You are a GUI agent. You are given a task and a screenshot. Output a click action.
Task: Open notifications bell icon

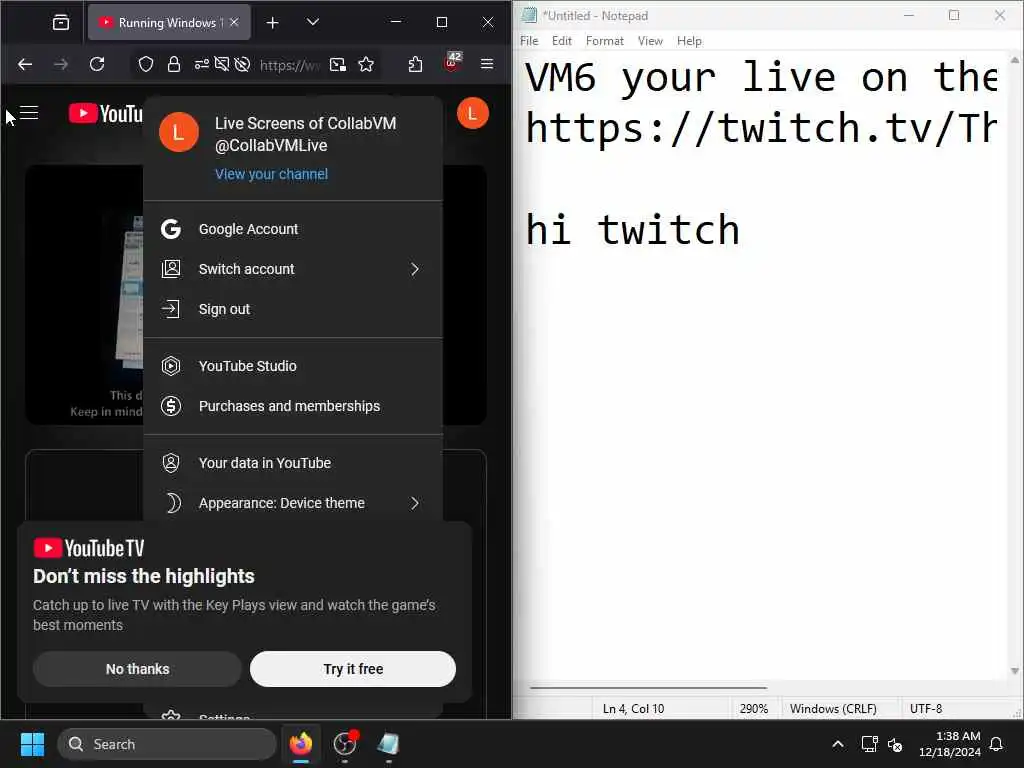point(997,744)
